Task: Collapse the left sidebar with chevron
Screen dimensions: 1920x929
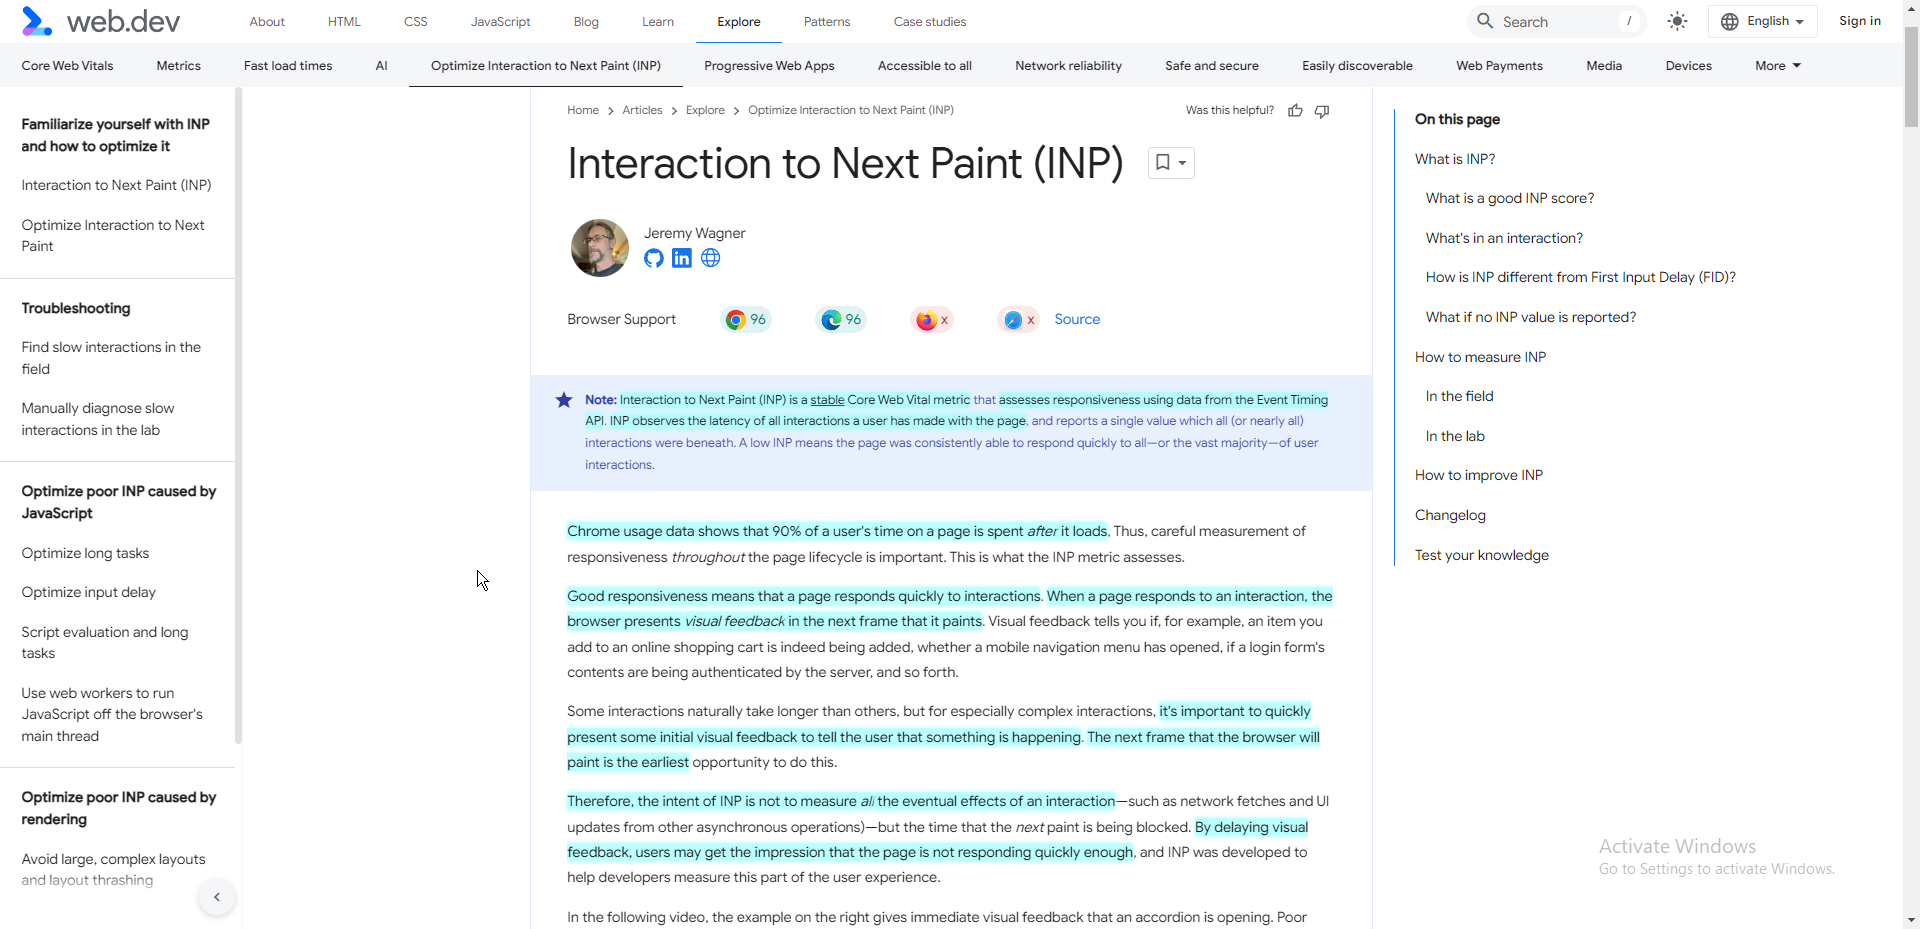Action: [x=216, y=897]
